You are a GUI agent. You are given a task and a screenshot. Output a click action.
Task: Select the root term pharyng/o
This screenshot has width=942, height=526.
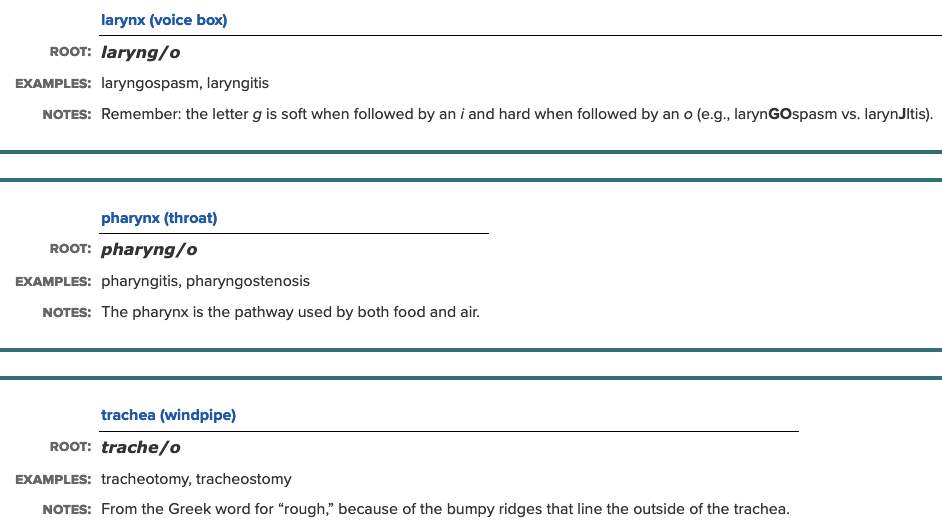point(149,250)
